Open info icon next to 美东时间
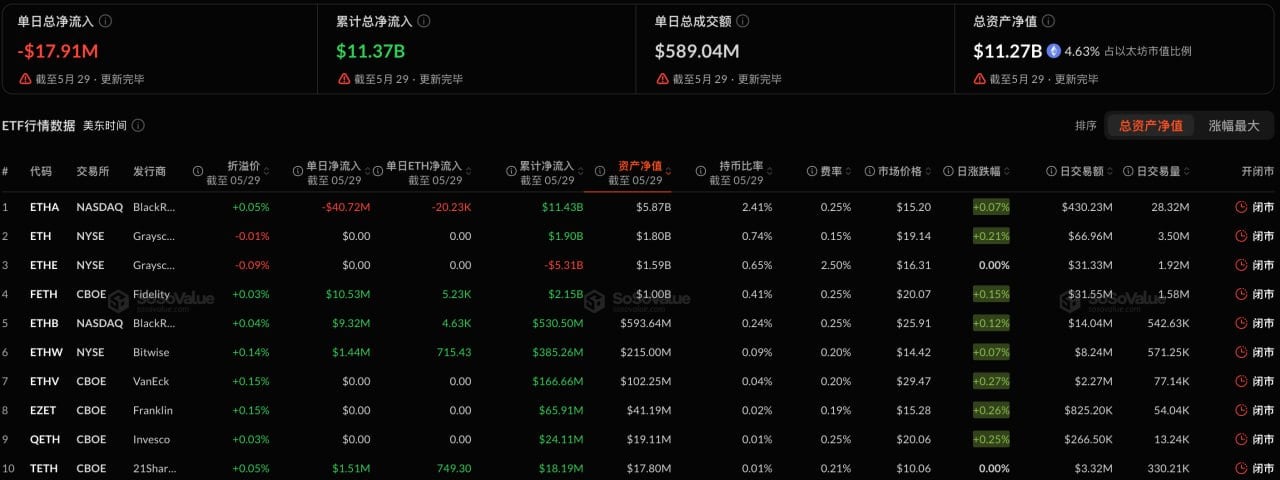The height and width of the screenshot is (480, 1280). (x=138, y=125)
